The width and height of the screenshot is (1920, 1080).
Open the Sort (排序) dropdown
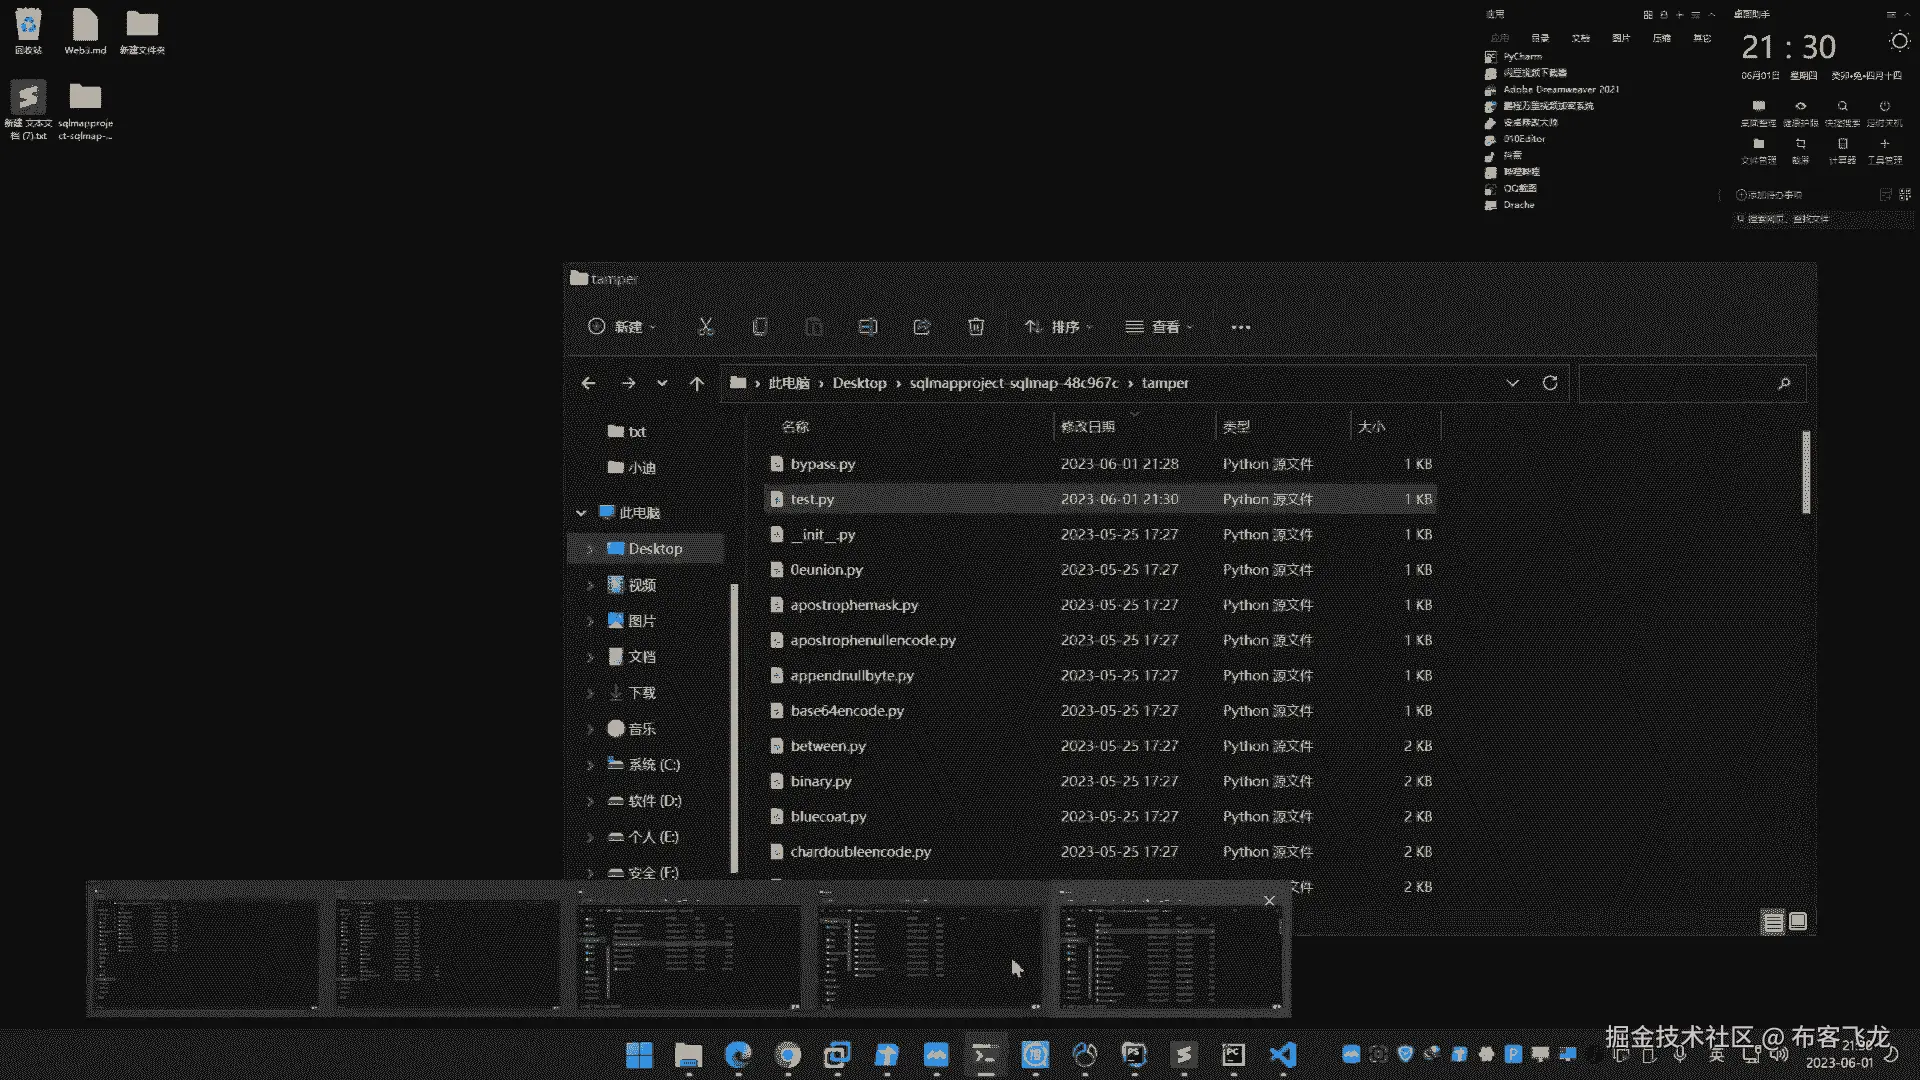coord(1058,327)
